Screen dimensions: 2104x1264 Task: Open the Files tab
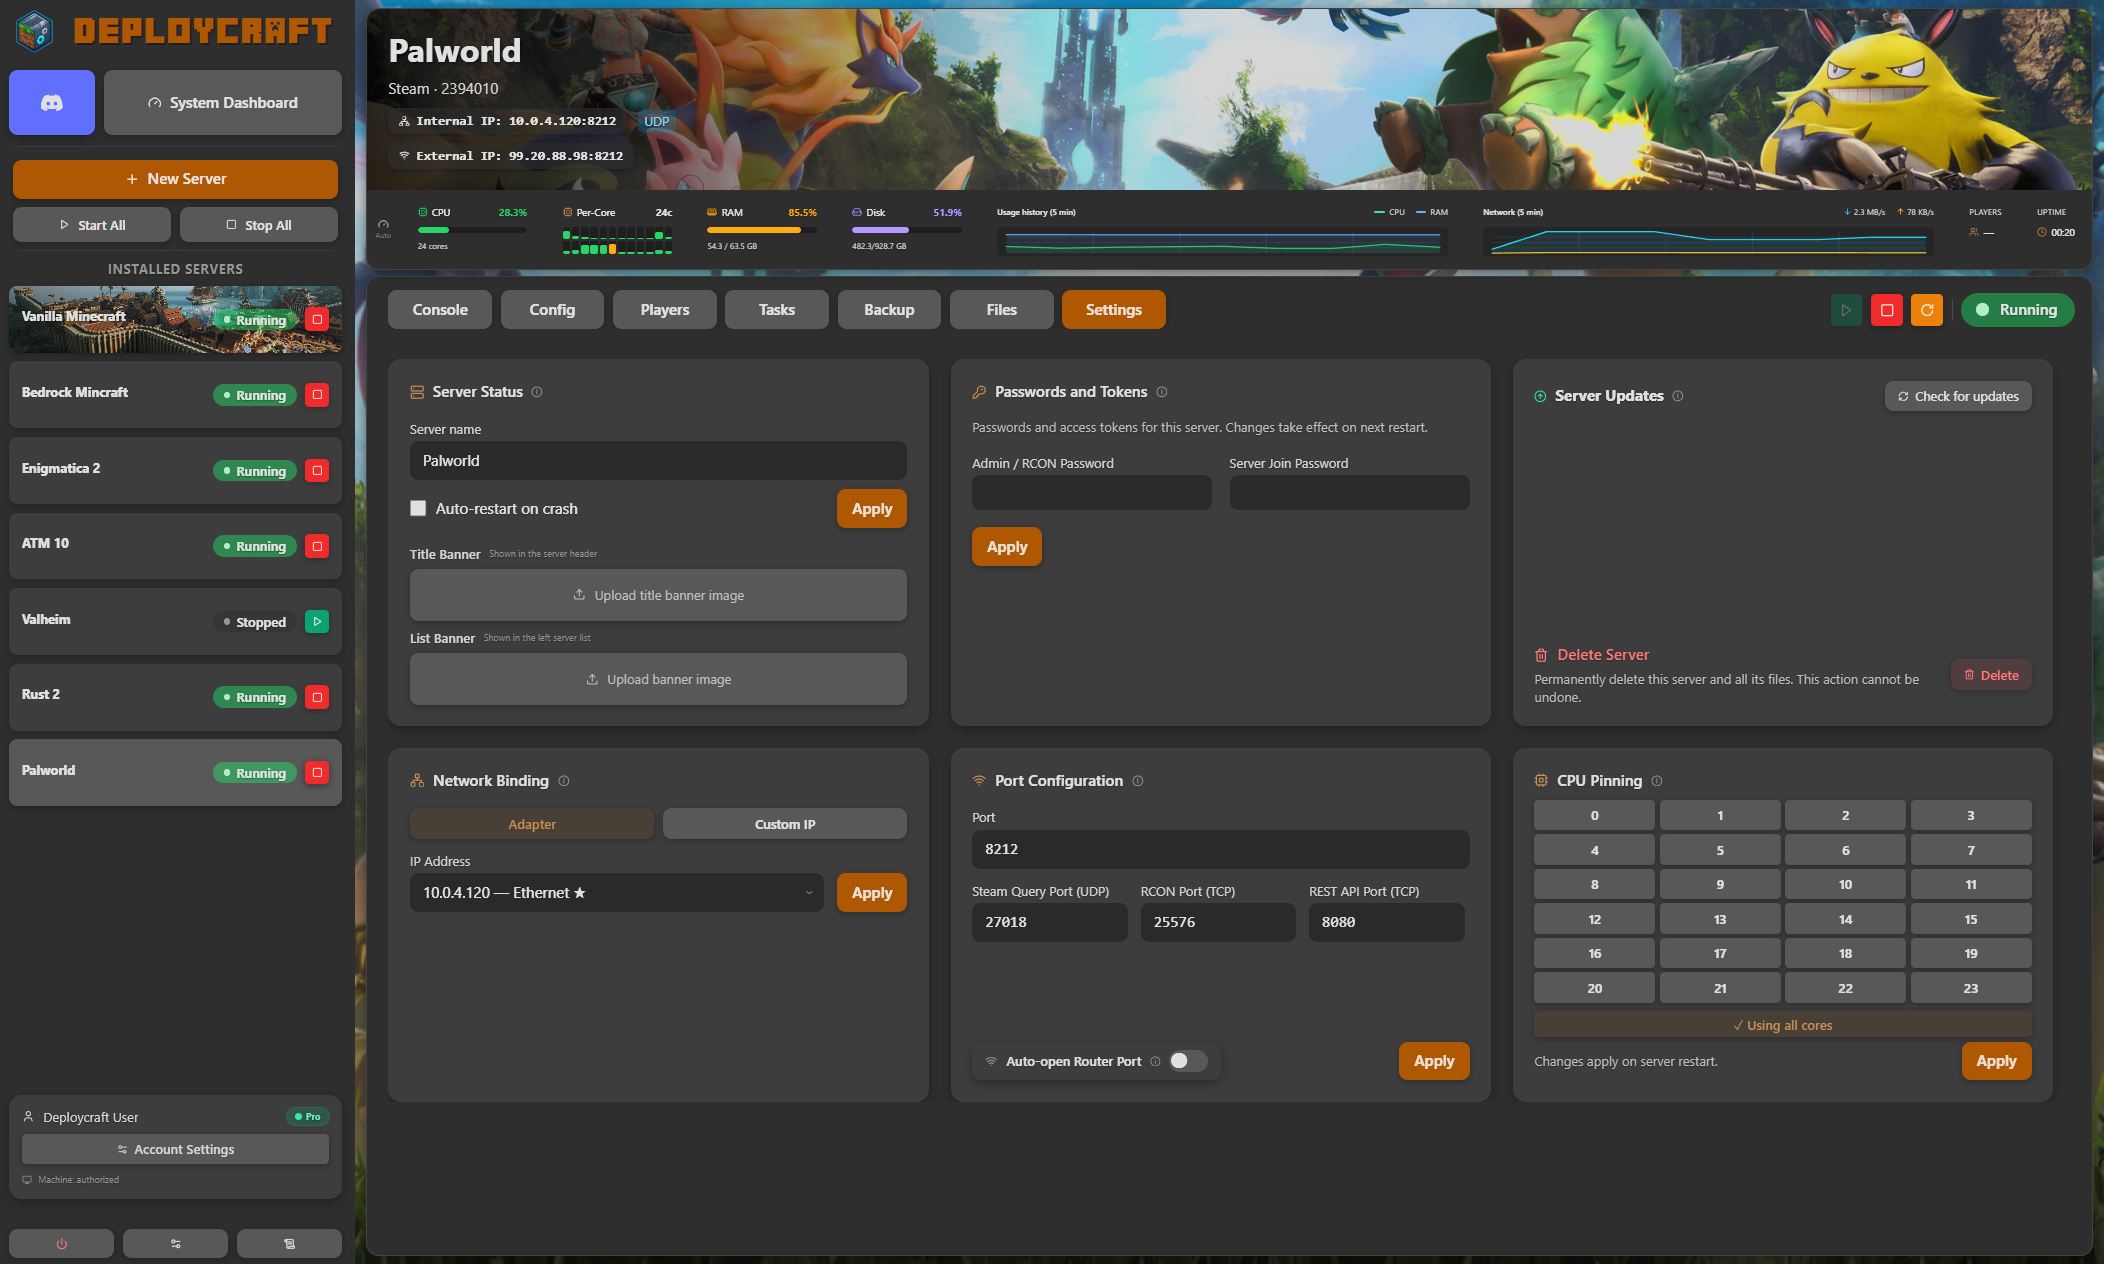[x=1001, y=310]
